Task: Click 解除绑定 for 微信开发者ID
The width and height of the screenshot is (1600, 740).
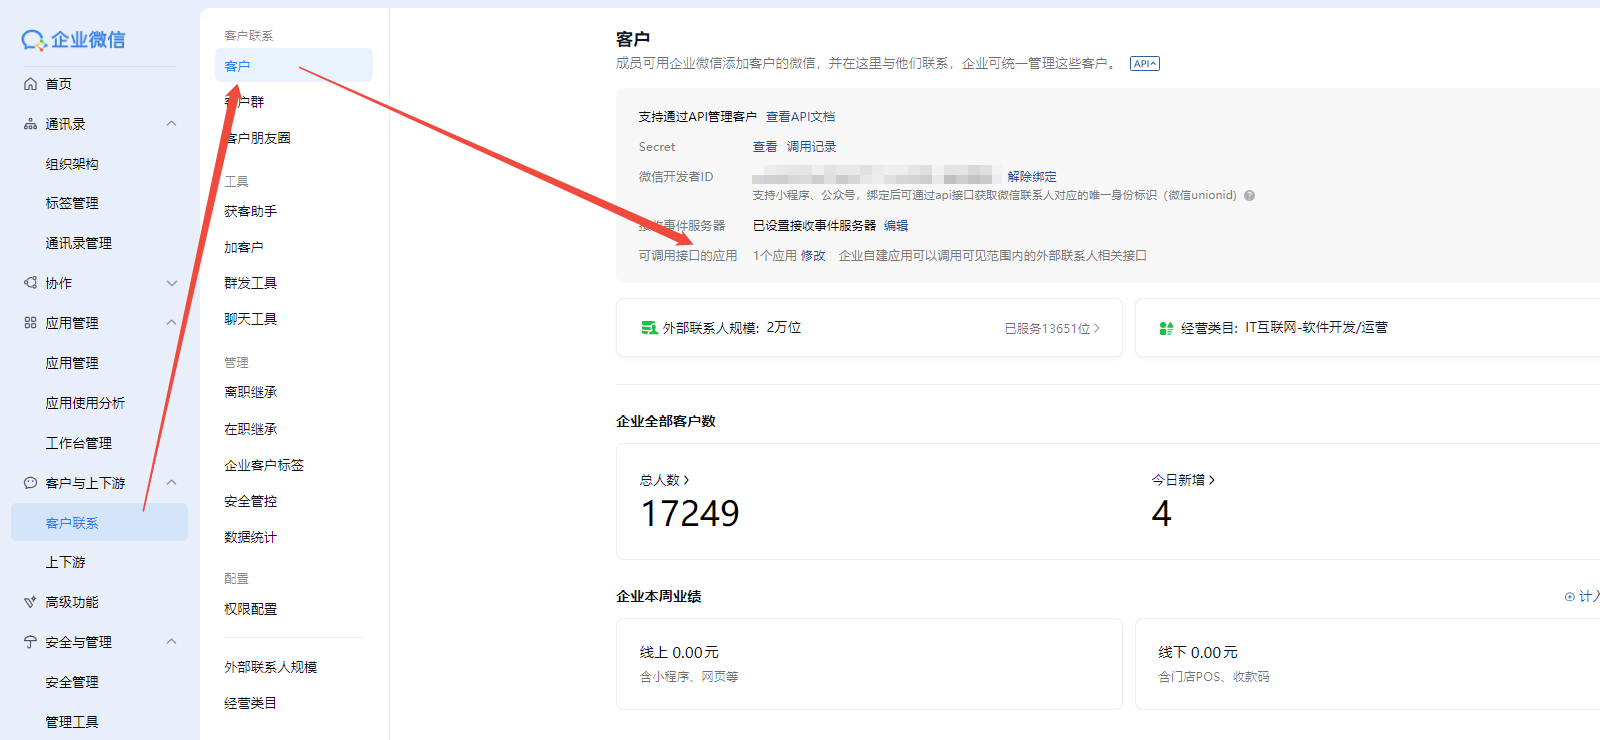Action: pyautogui.click(x=1031, y=177)
